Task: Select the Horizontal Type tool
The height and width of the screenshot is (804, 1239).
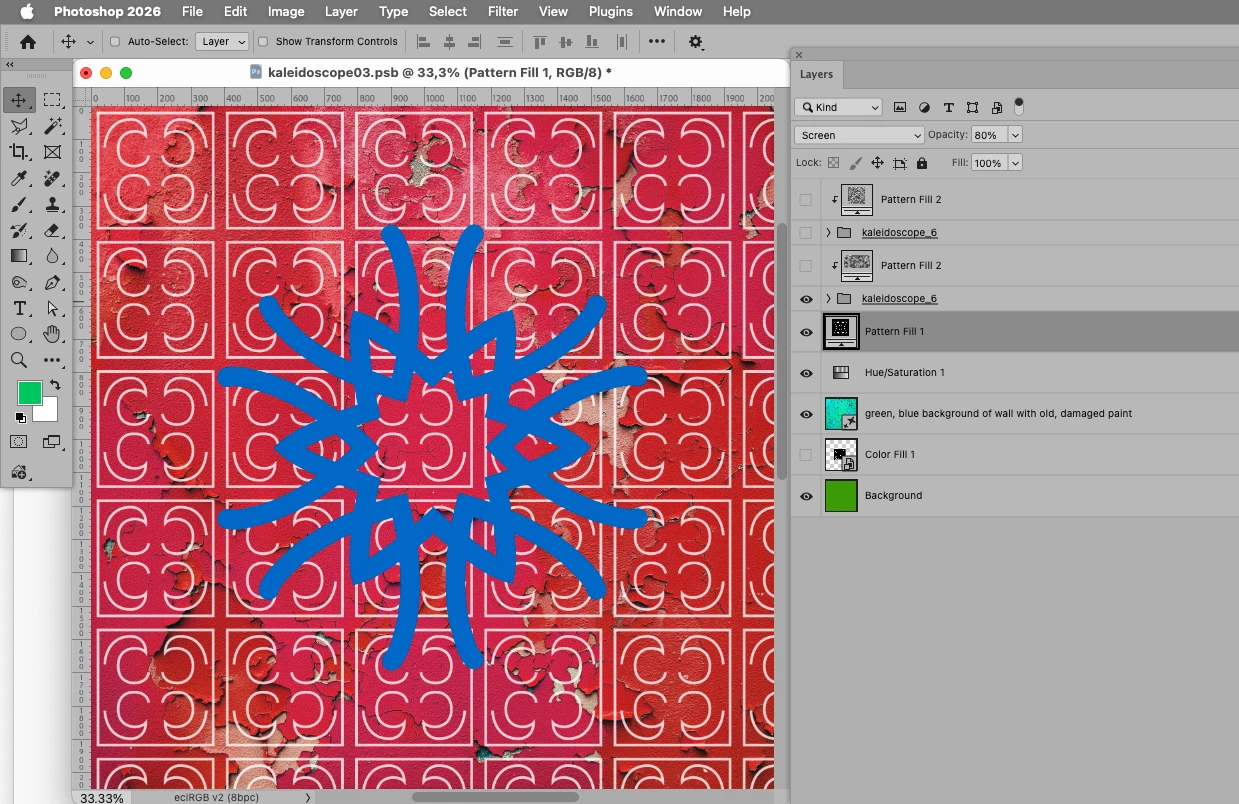Action: [19, 308]
